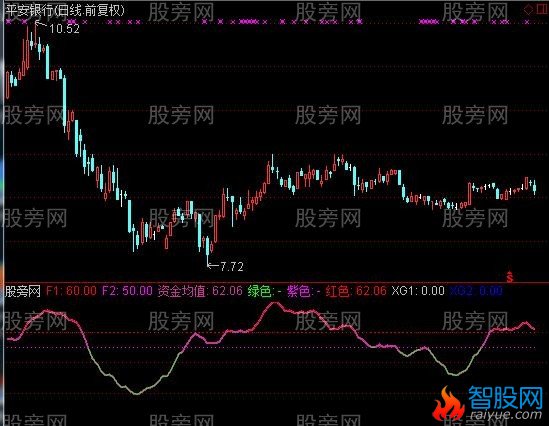This screenshot has width=549, height=426.
Task: Click the candlestick at the 10.52 peak
Action: click(x=36, y=35)
